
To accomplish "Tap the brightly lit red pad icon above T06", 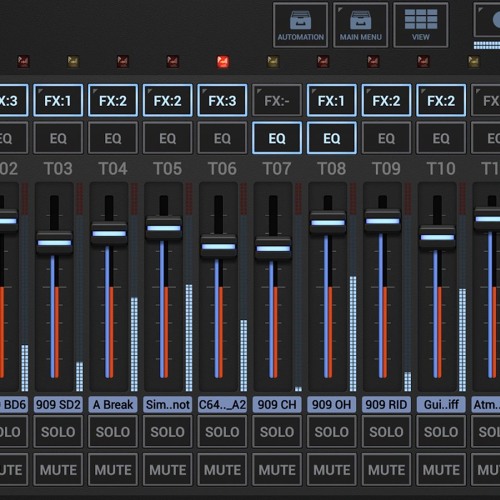I will coord(223,62).
